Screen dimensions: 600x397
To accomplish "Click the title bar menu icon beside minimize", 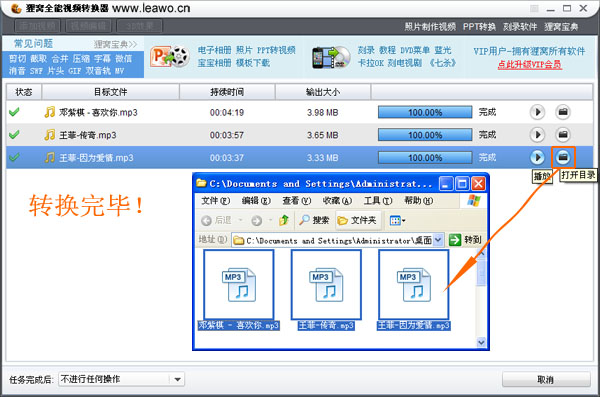I will pyautogui.click(x=534, y=8).
